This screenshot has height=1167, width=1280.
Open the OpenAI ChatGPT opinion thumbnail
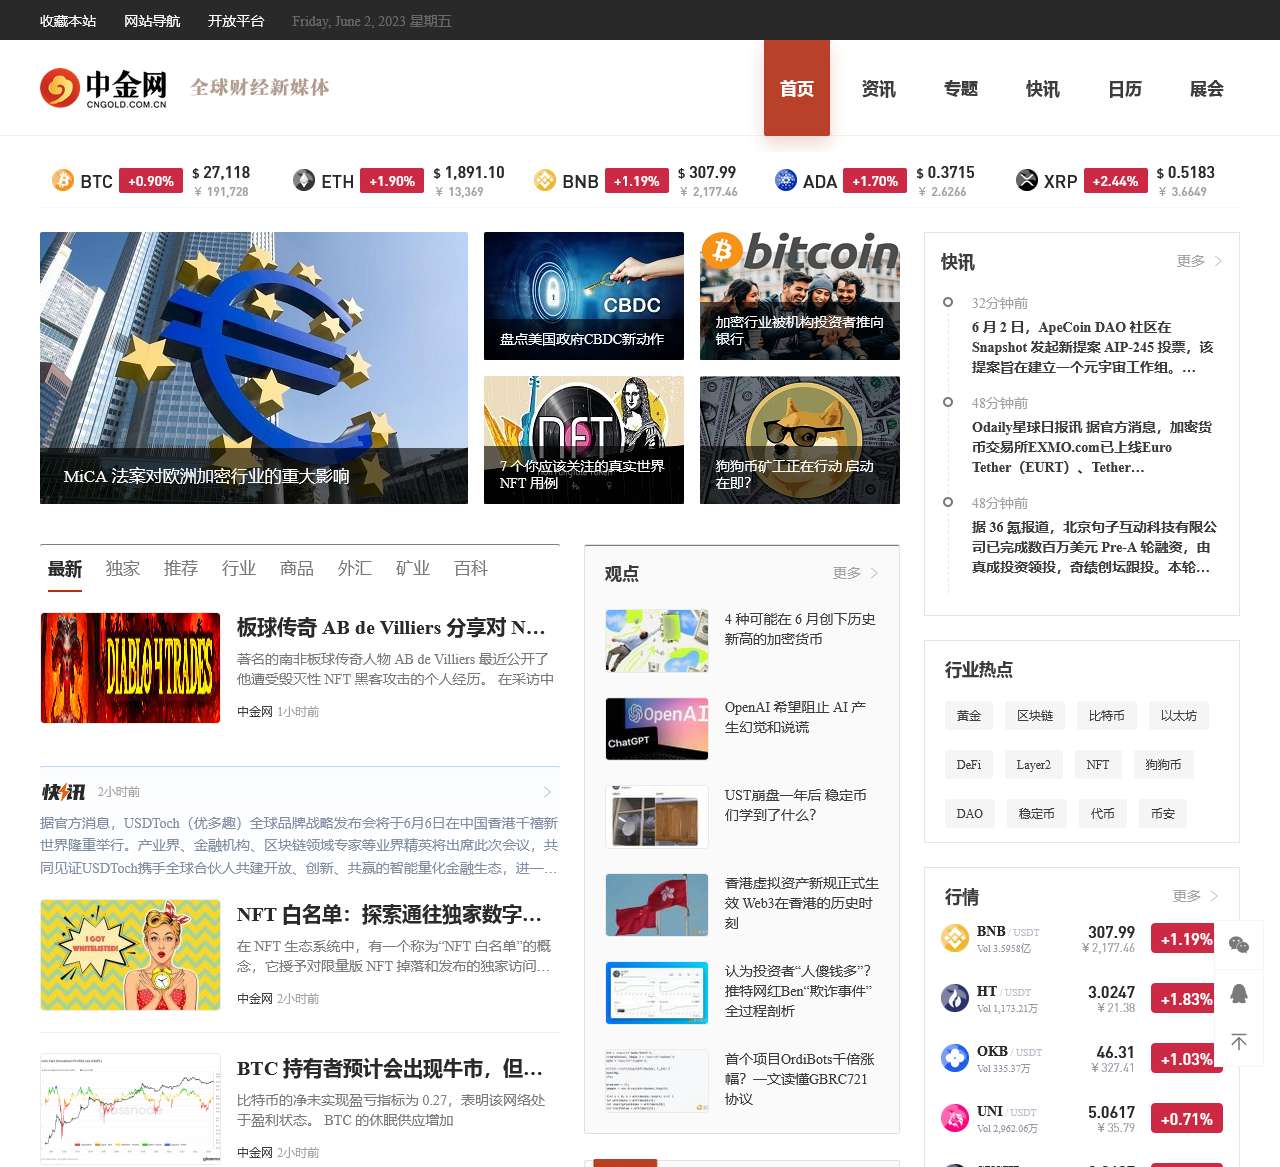coord(657,729)
